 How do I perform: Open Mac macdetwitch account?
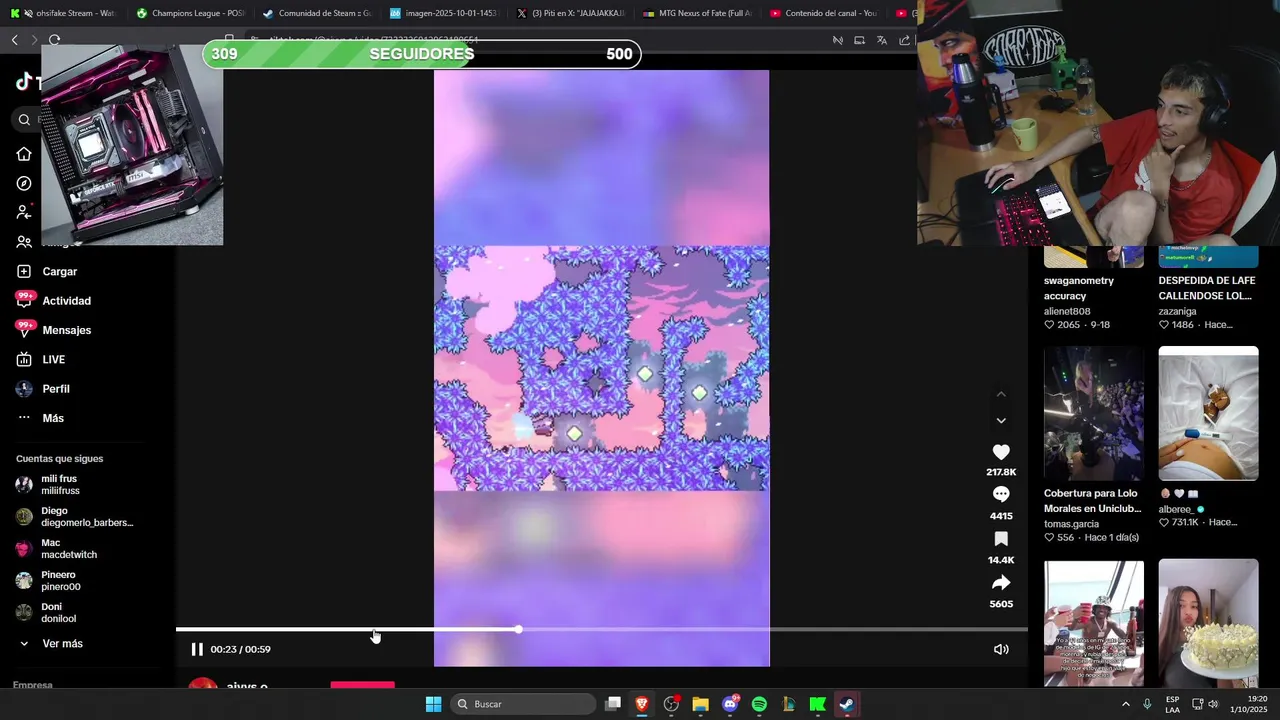pyautogui.click(x=56, y=549)
